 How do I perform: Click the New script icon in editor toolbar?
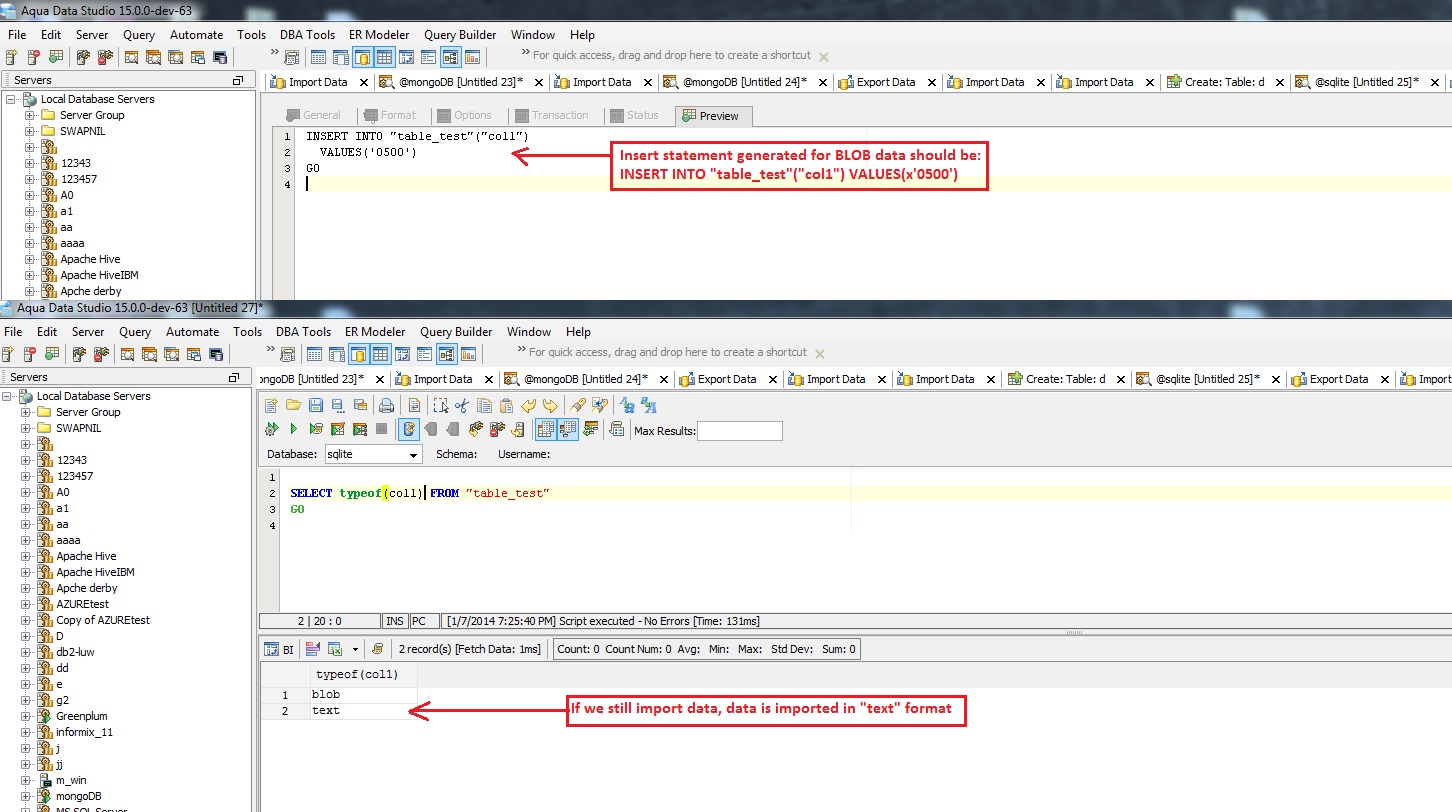[x=271, y=405]
